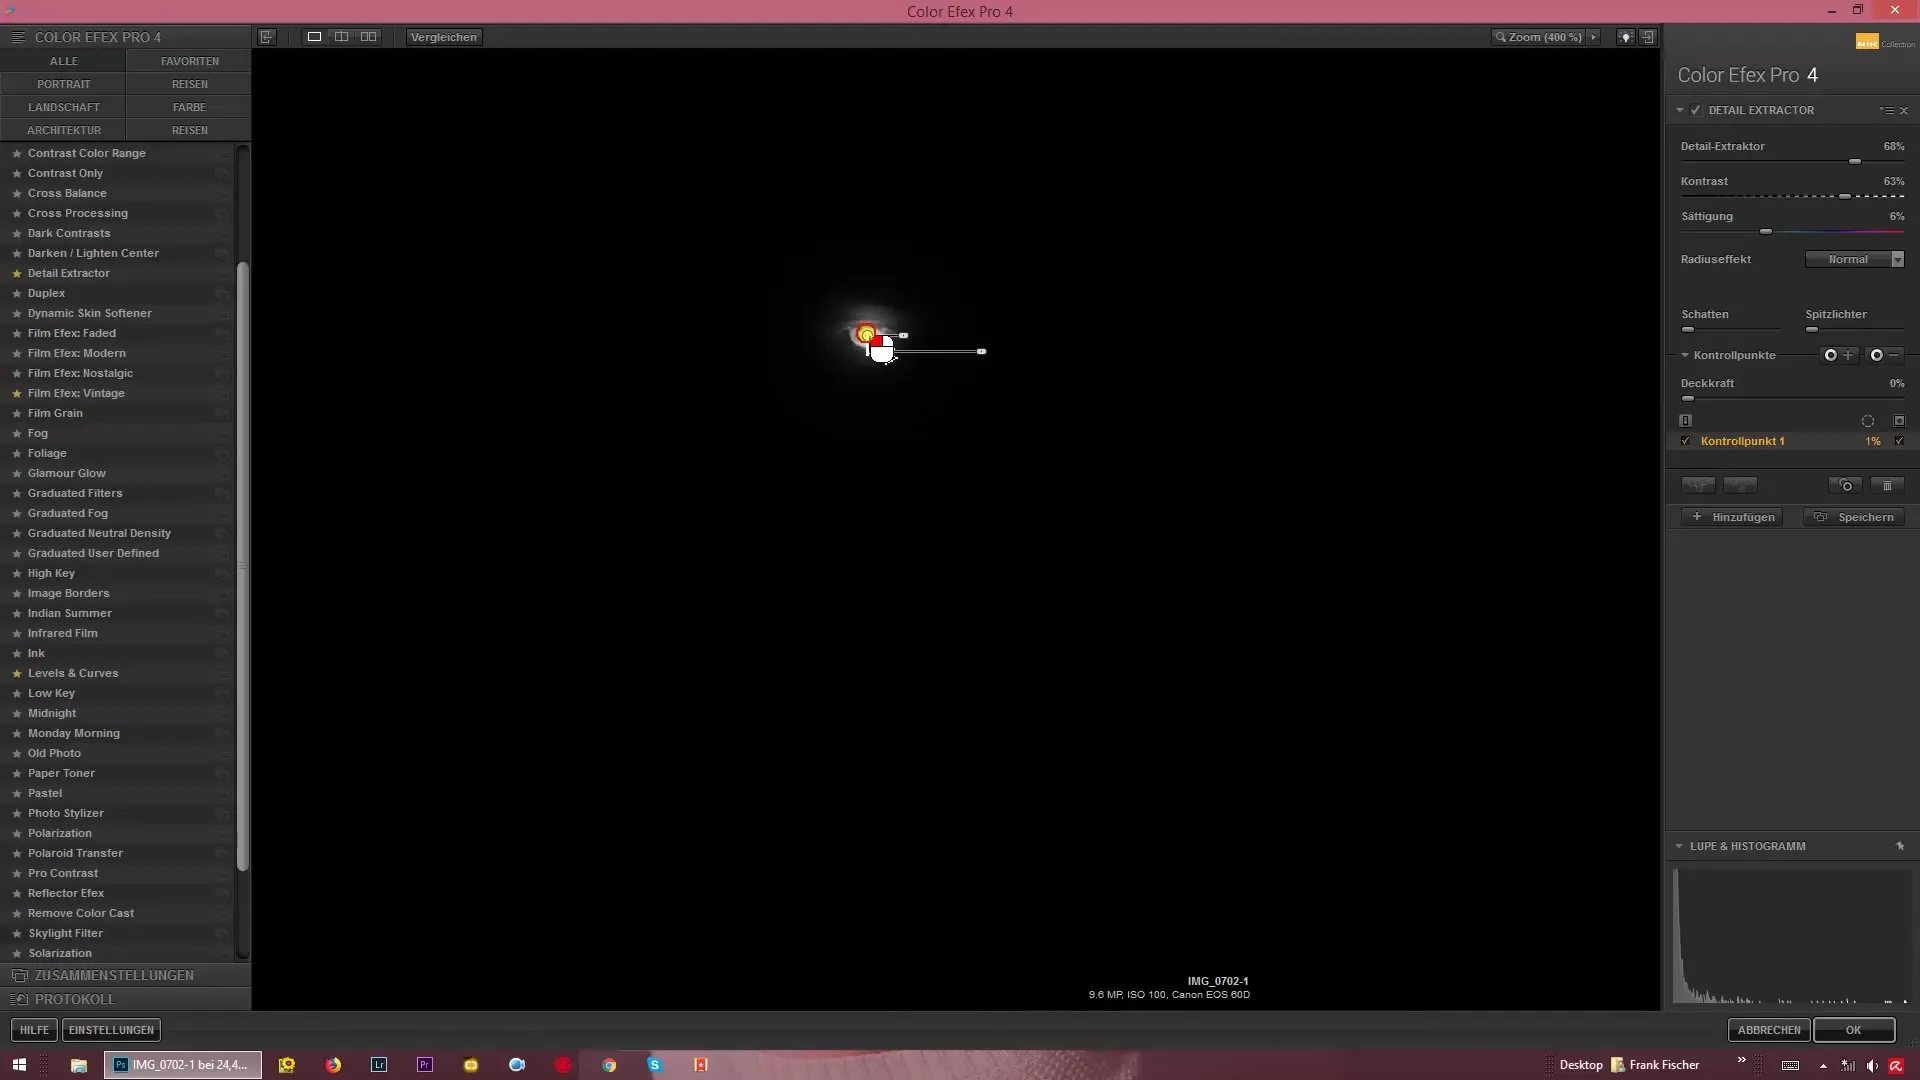Disable the Detail Extractor filter checkbox
This screenshot has width=1920, height=1080.
coord(1696,110)
